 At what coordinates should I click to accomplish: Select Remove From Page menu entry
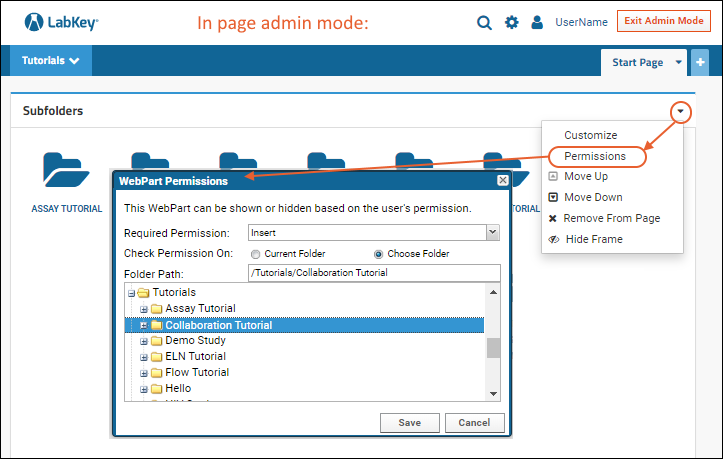point(611,218)
